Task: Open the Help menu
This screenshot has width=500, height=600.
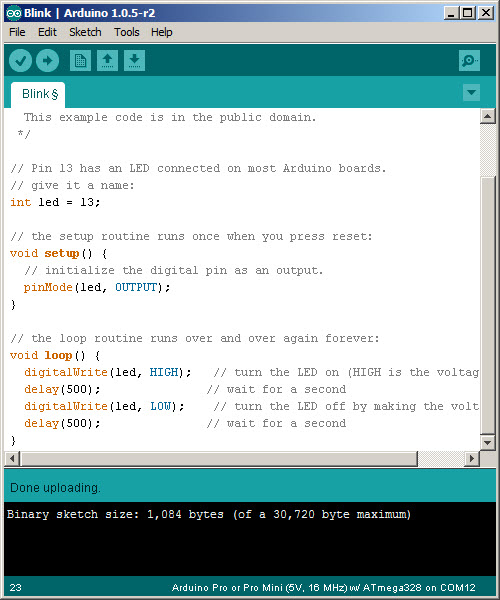Action: [x=161, y=32]
